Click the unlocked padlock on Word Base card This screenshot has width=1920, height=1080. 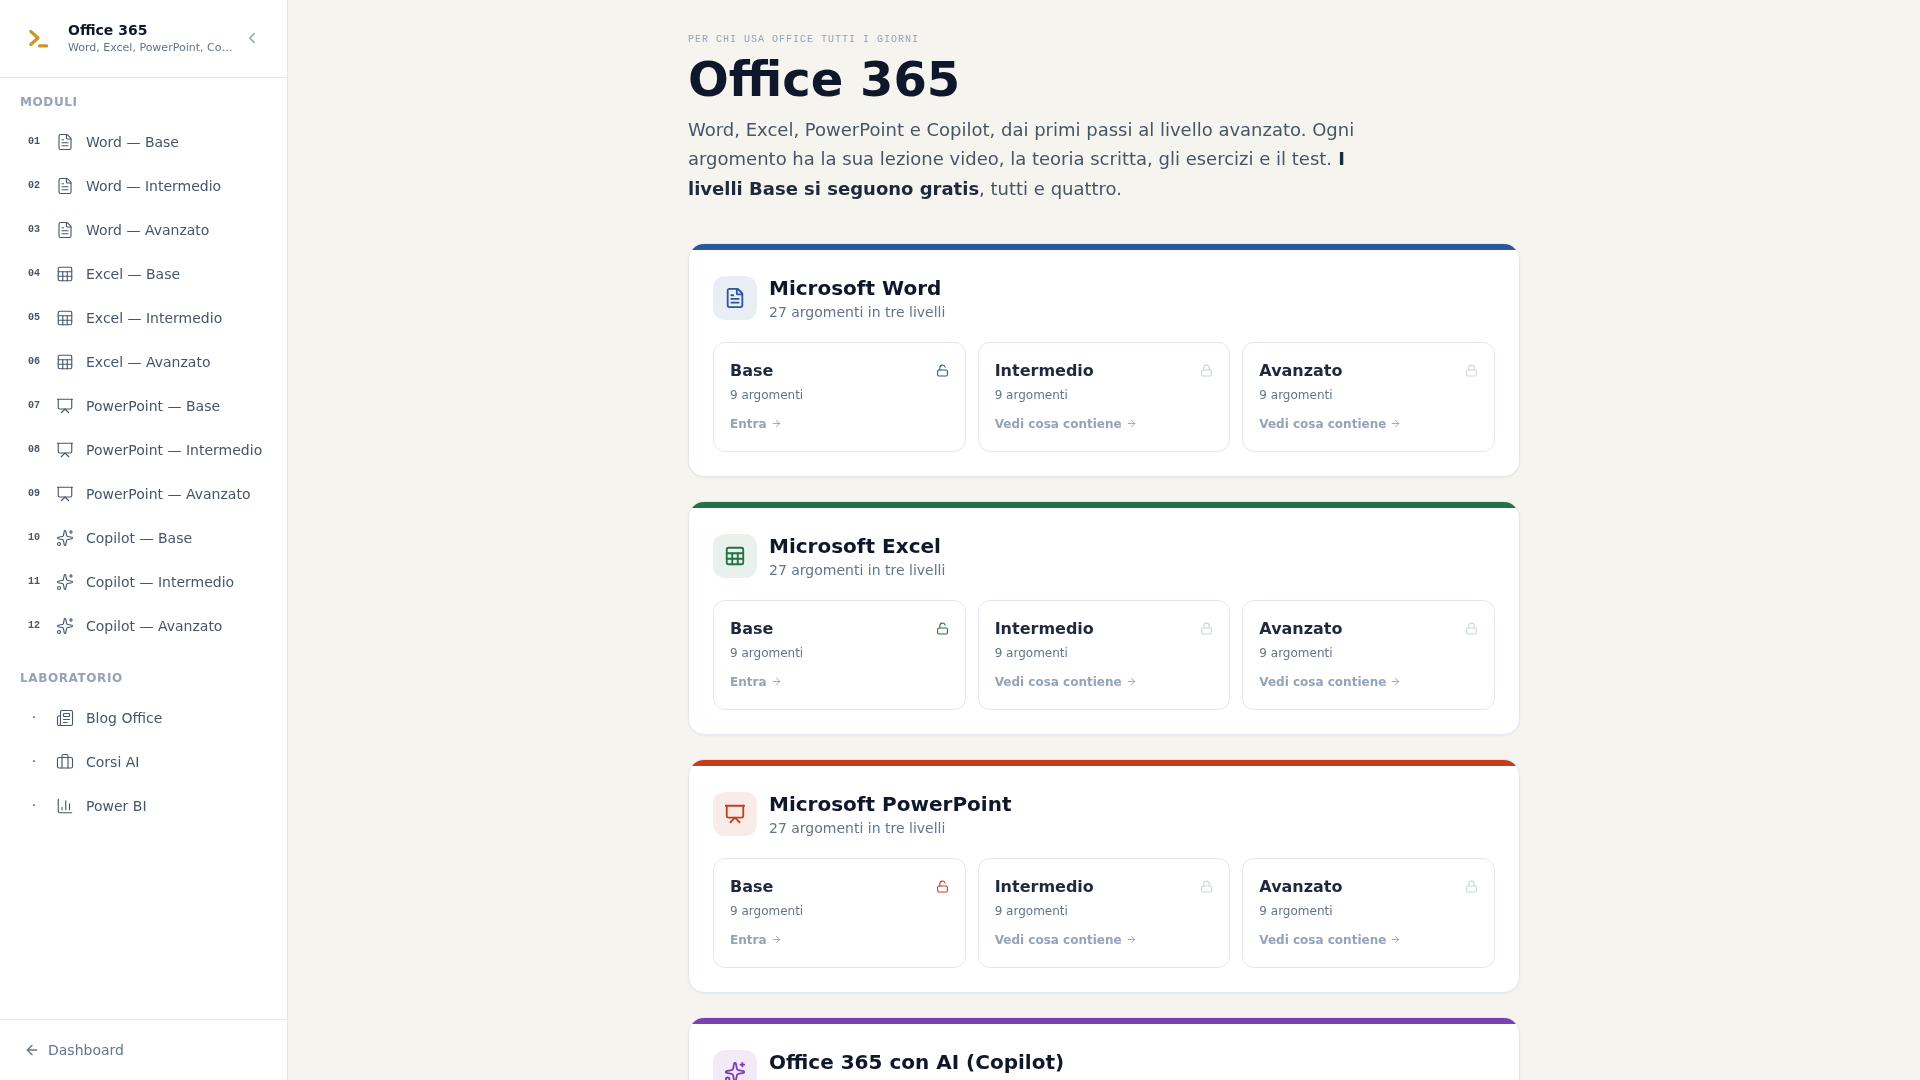click(x=942, y=371)
